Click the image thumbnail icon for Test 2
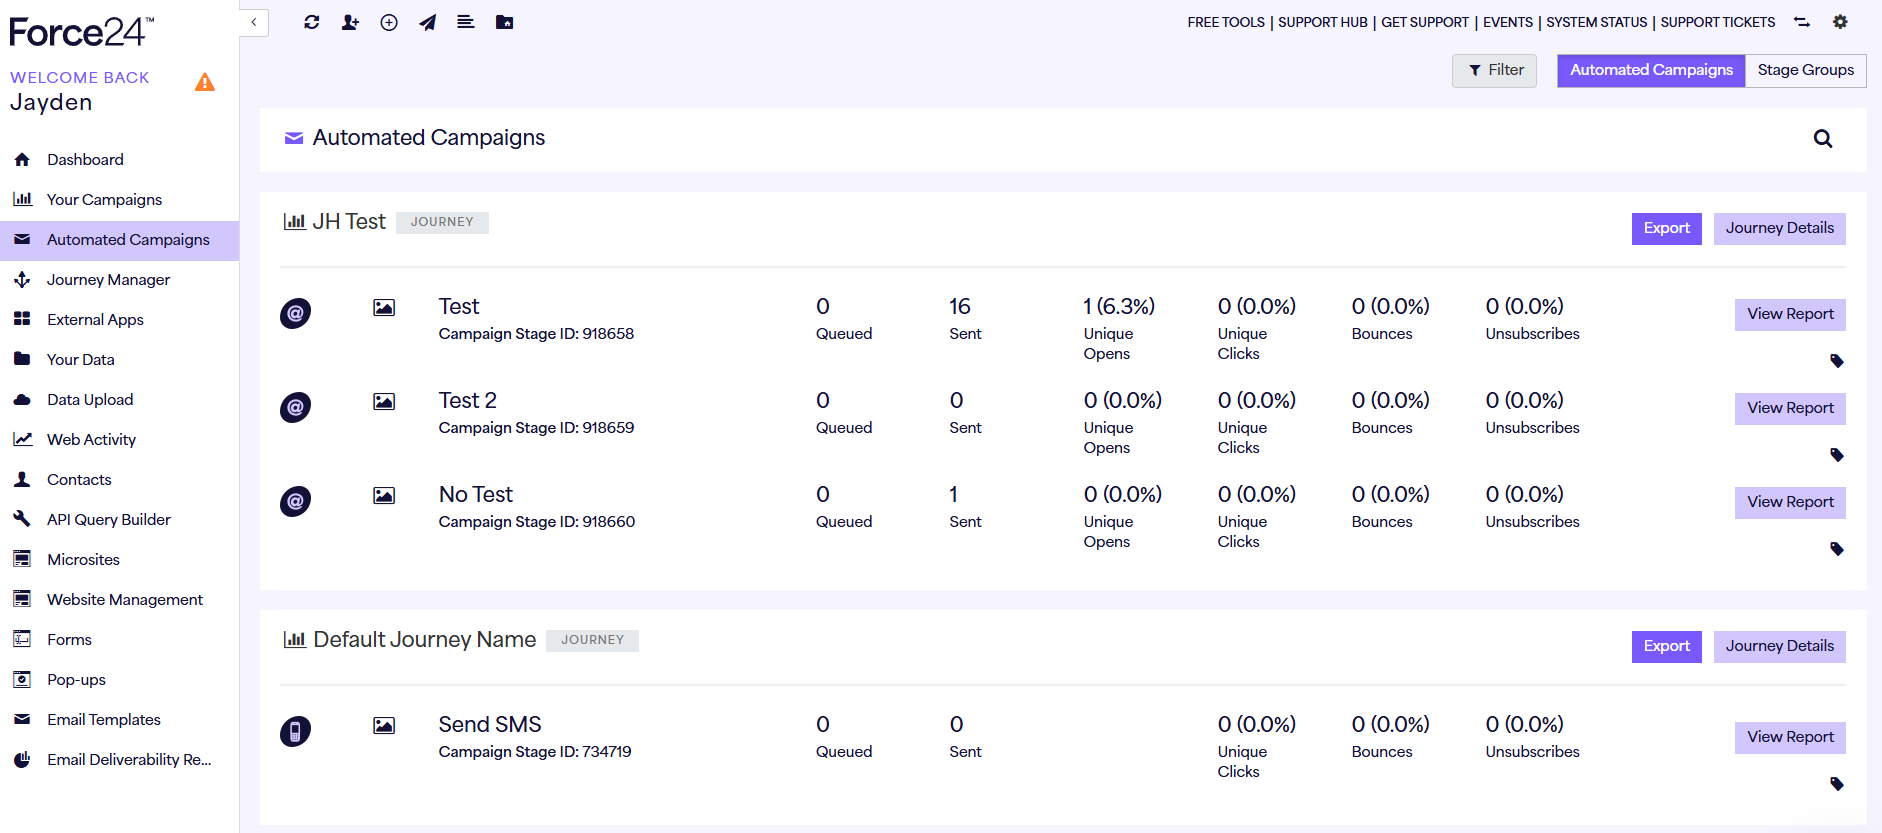 click(x=384, y=402)
